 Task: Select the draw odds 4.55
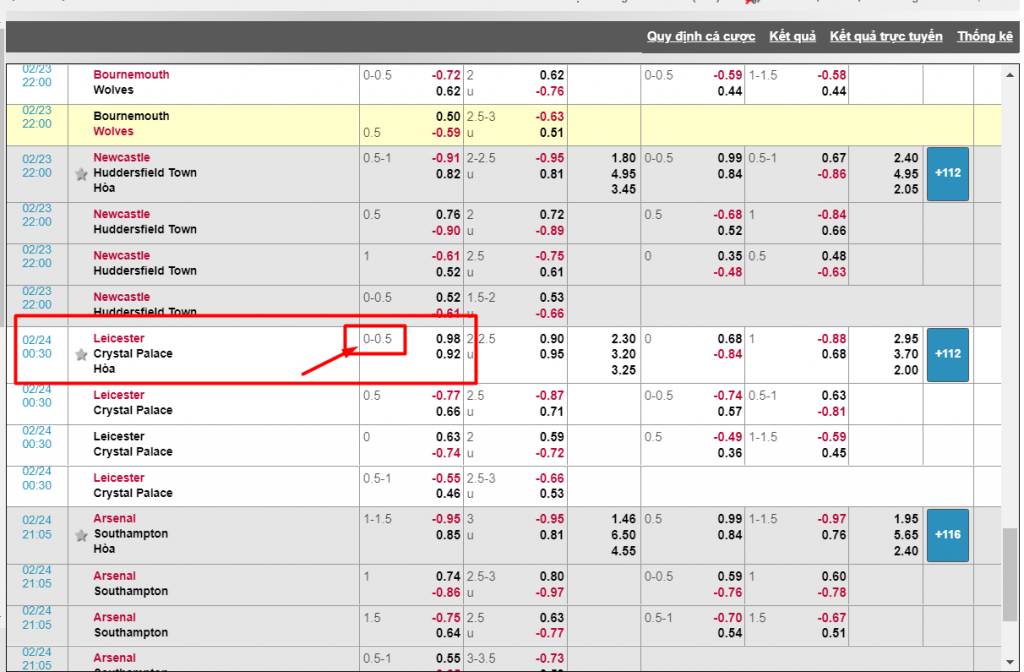tap(623, 551)
